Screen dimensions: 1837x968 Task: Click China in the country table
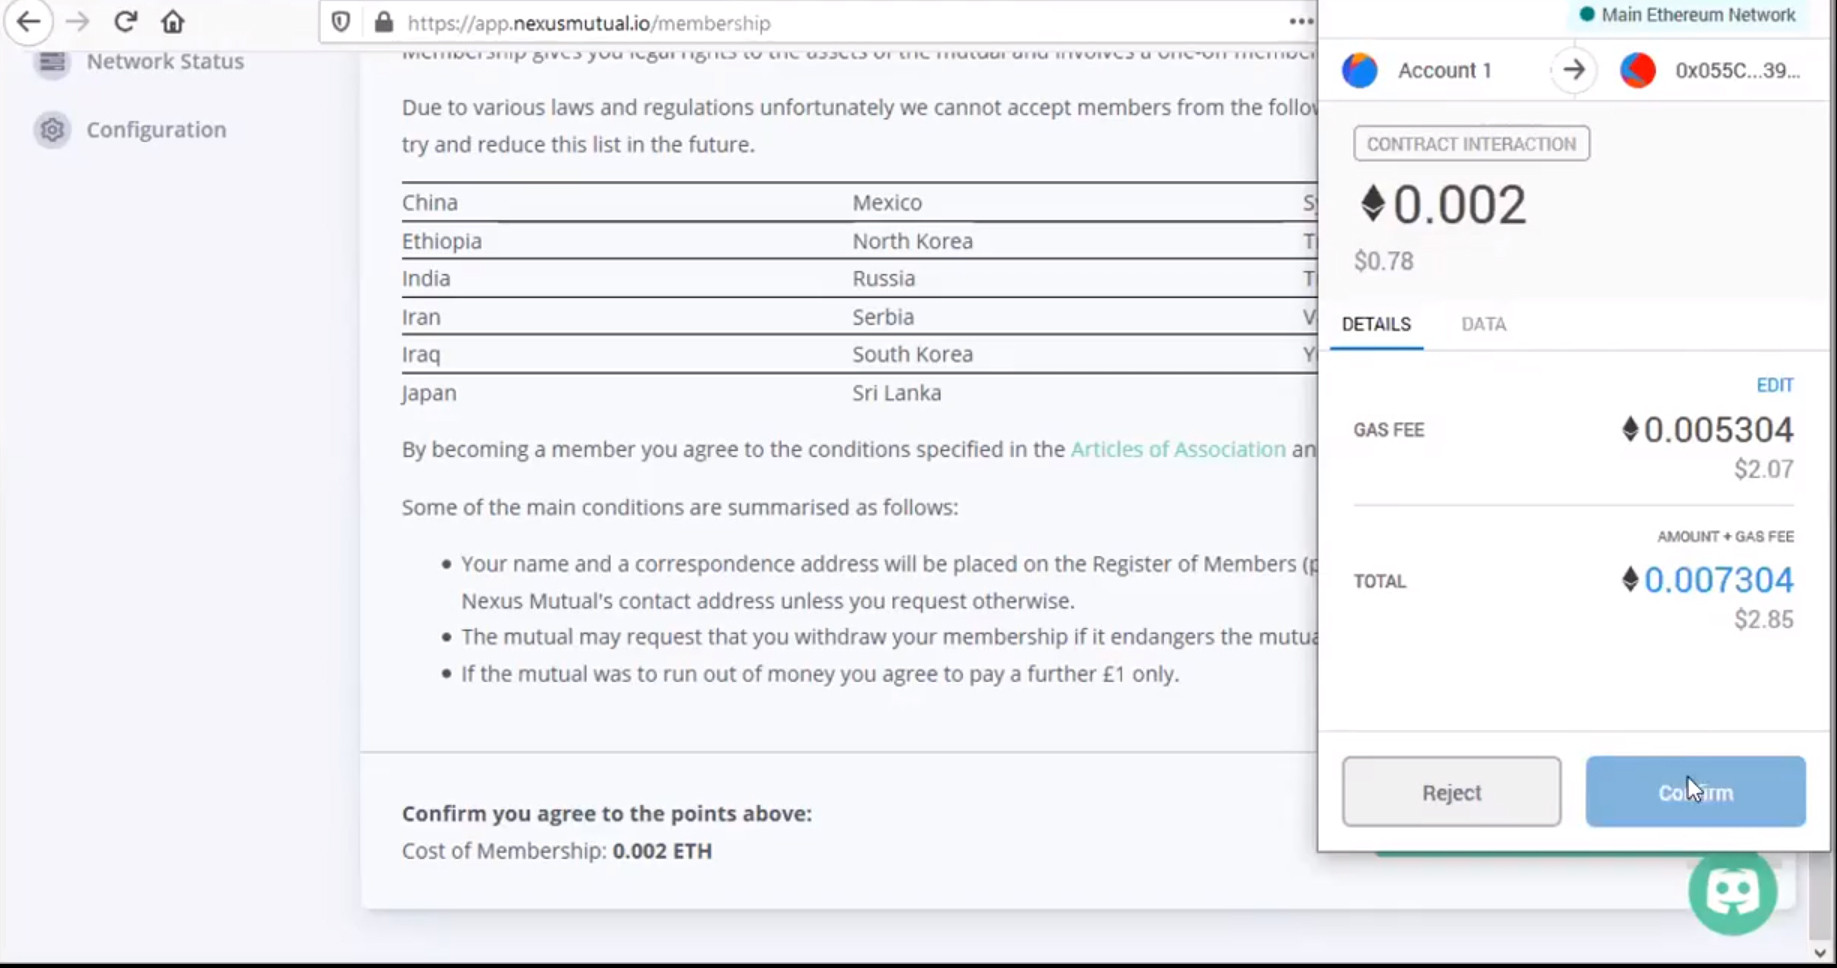pyautogui.click(x=430, y=203)
